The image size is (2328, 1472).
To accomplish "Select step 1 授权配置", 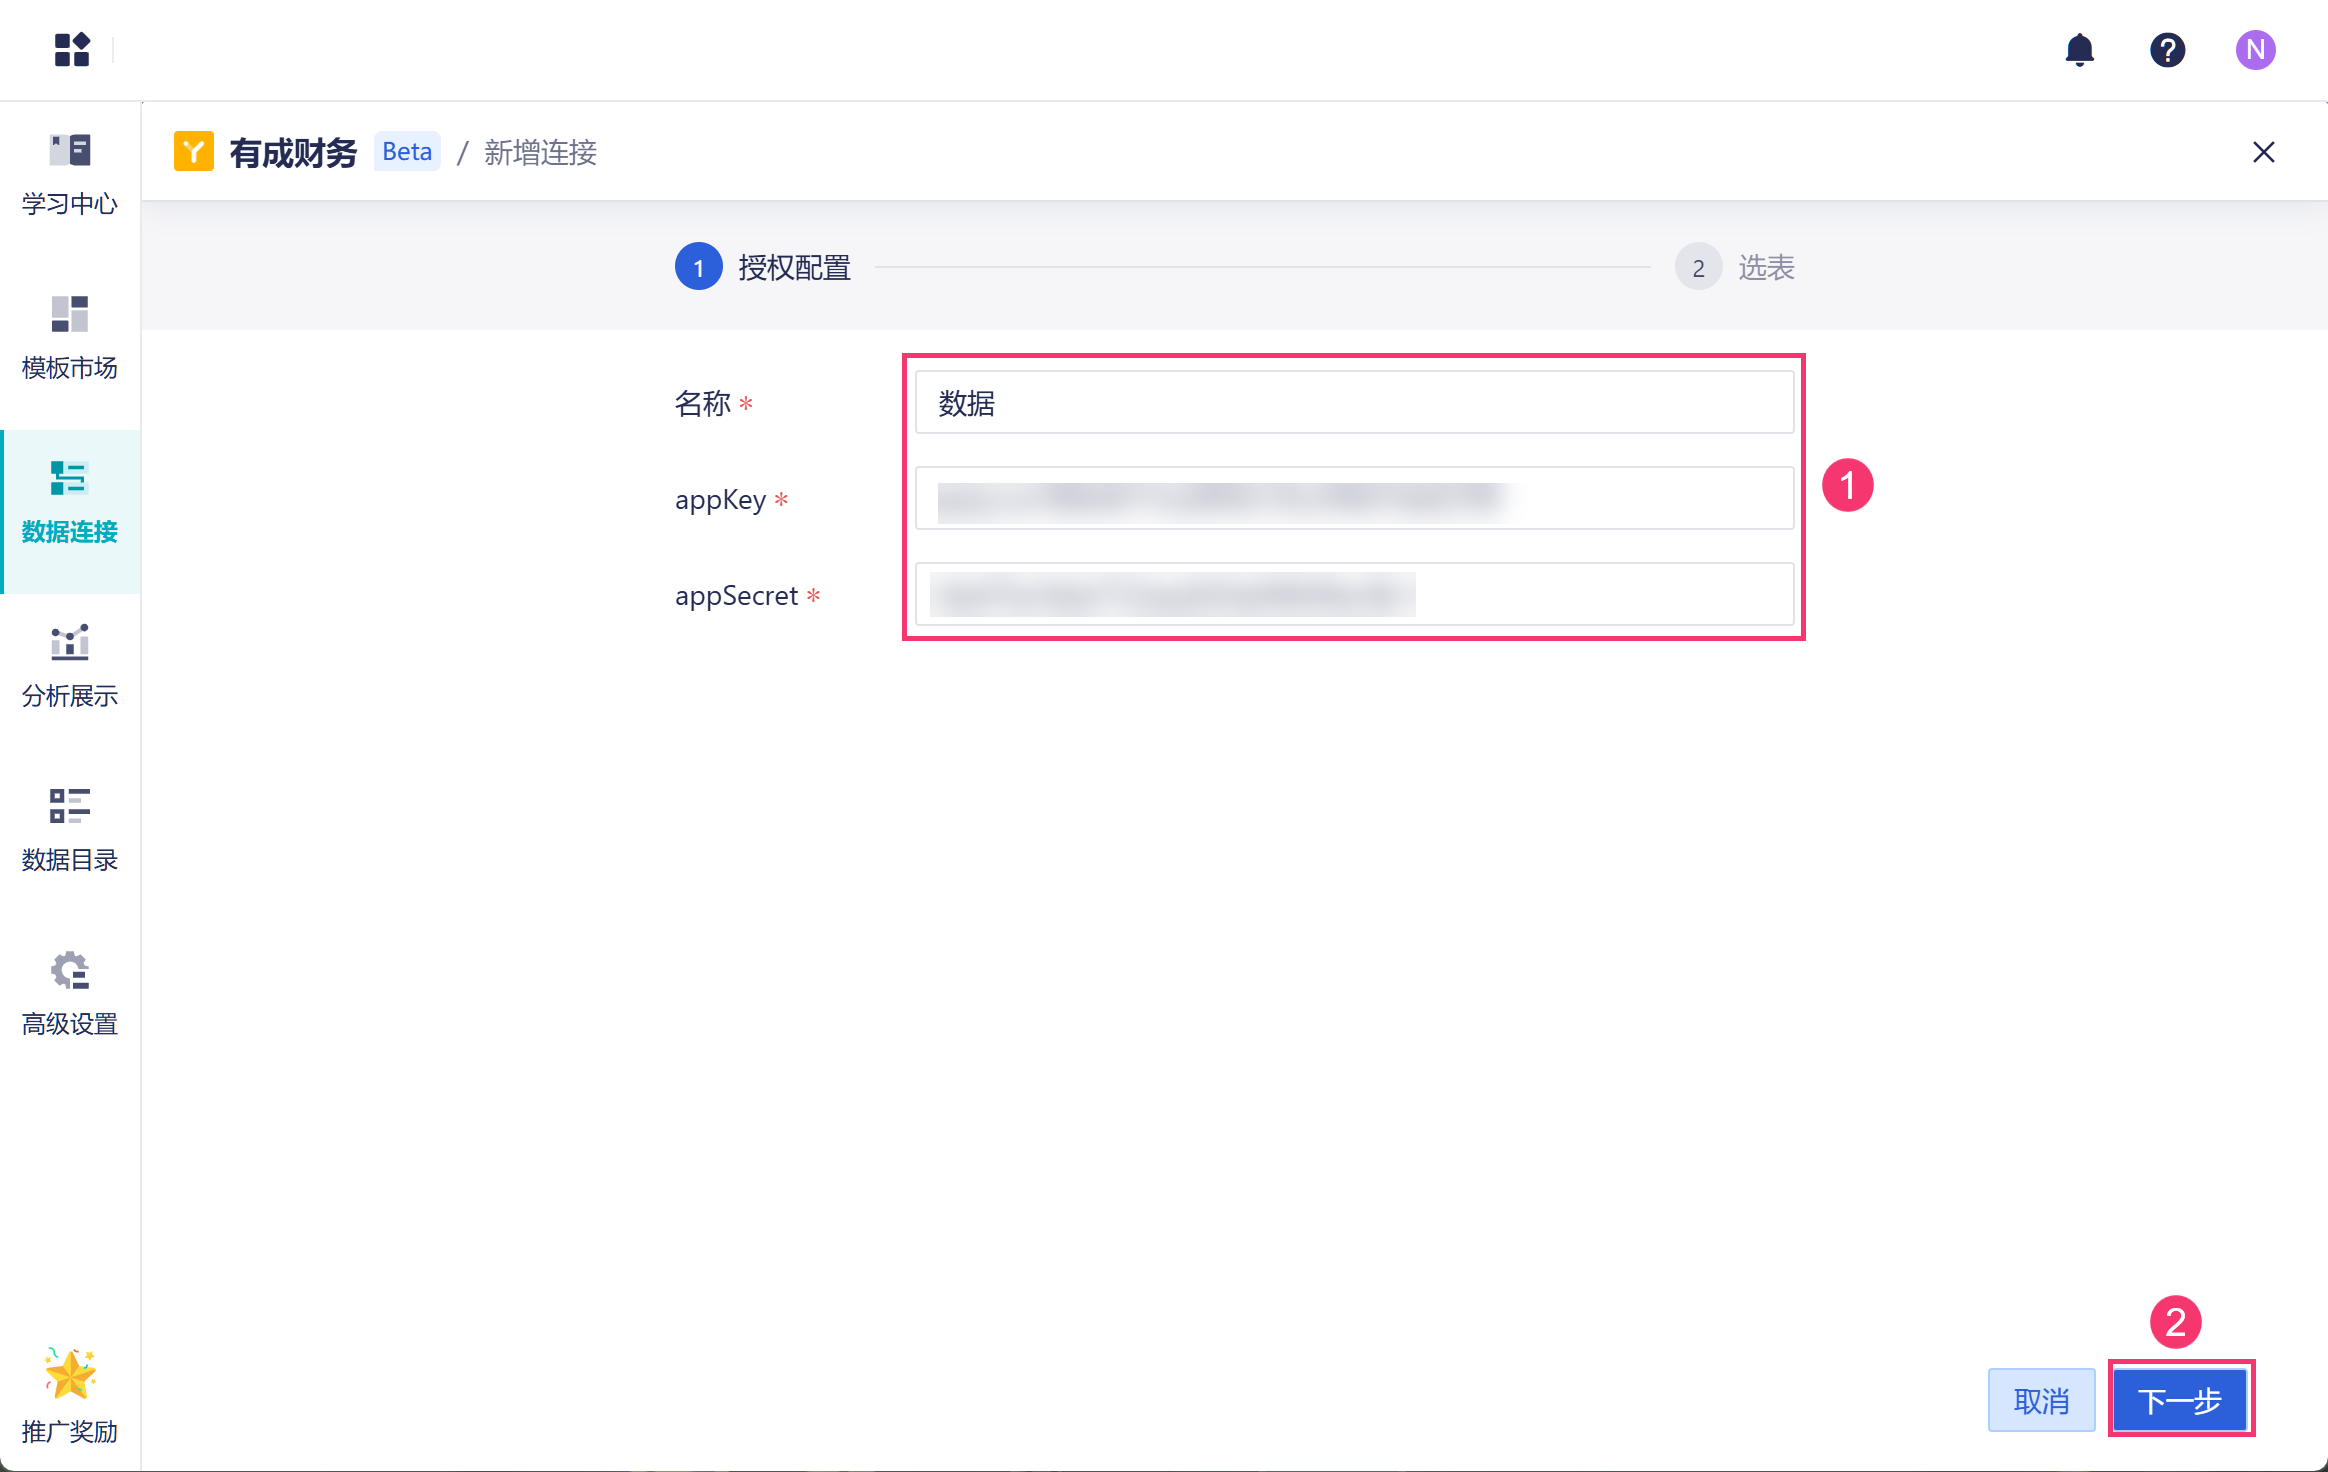I will coord(763,267).
